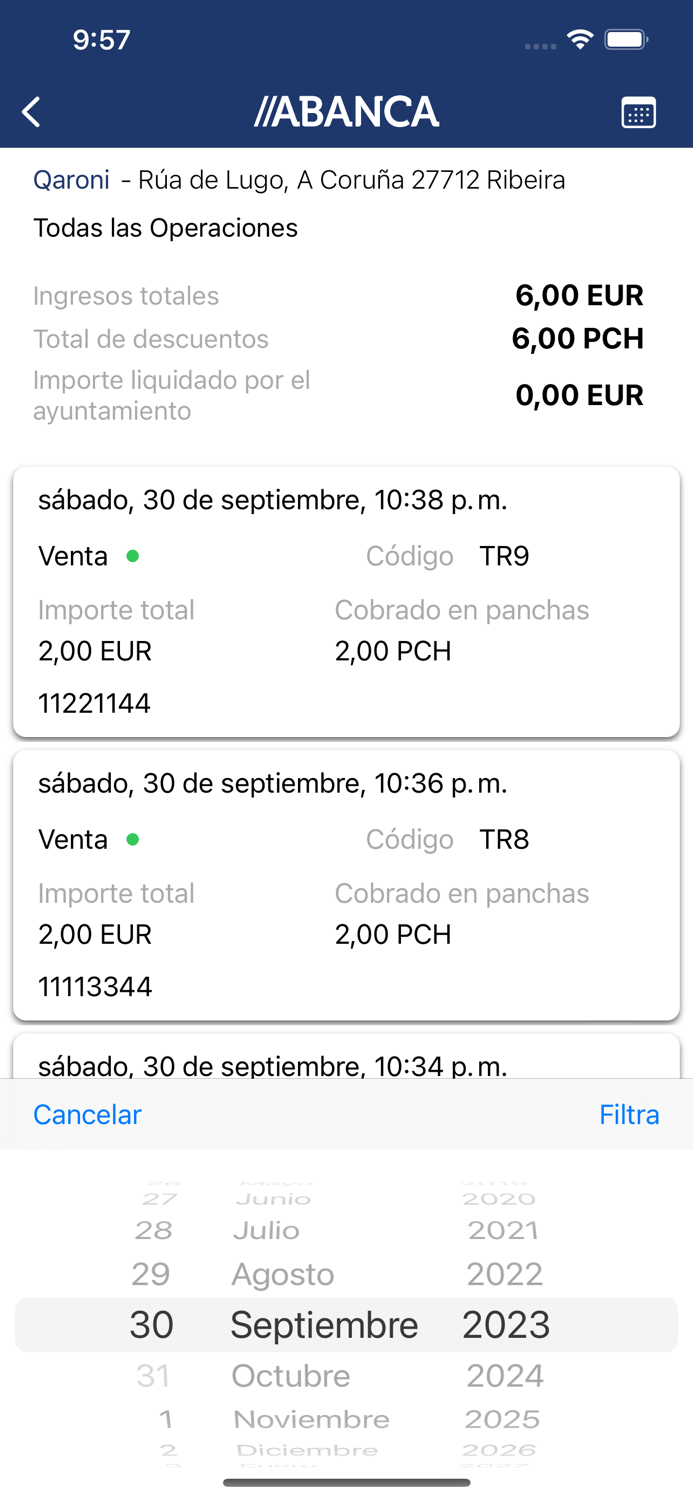Tap the home indicator bar at bottom
The height and width of the screenshot is (1500, 693).
pos(346,1482)
